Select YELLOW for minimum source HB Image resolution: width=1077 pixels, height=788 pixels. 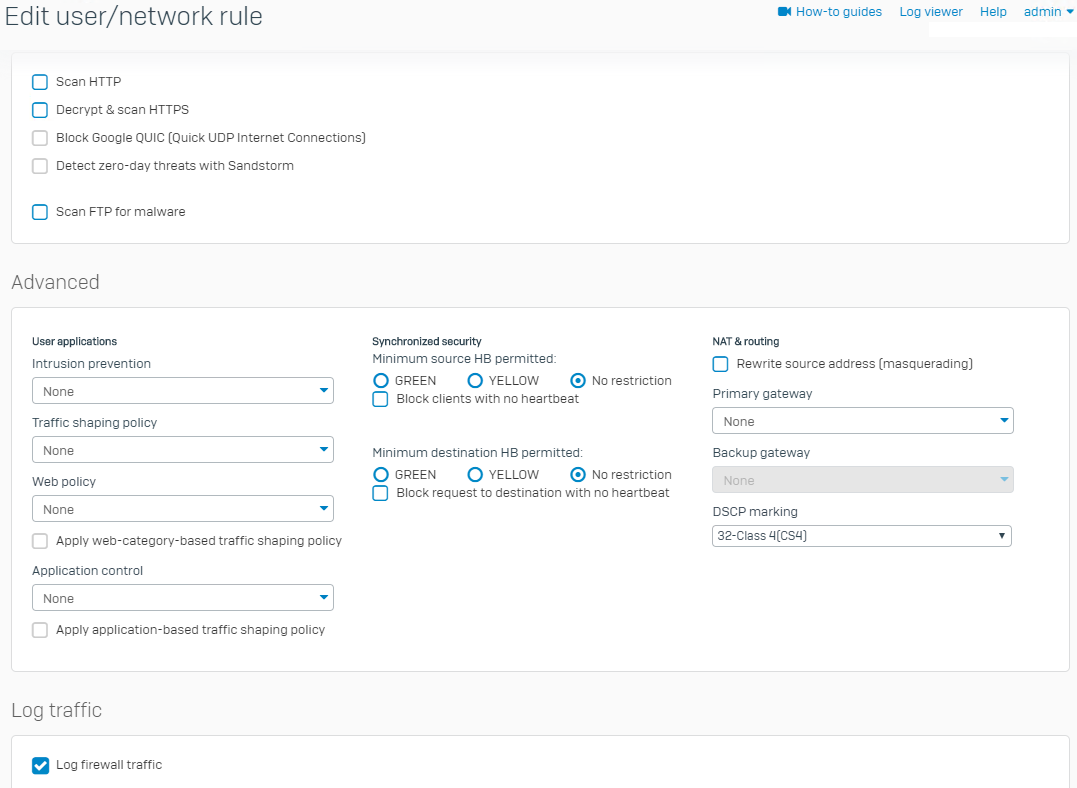click(x=475, y=381)
